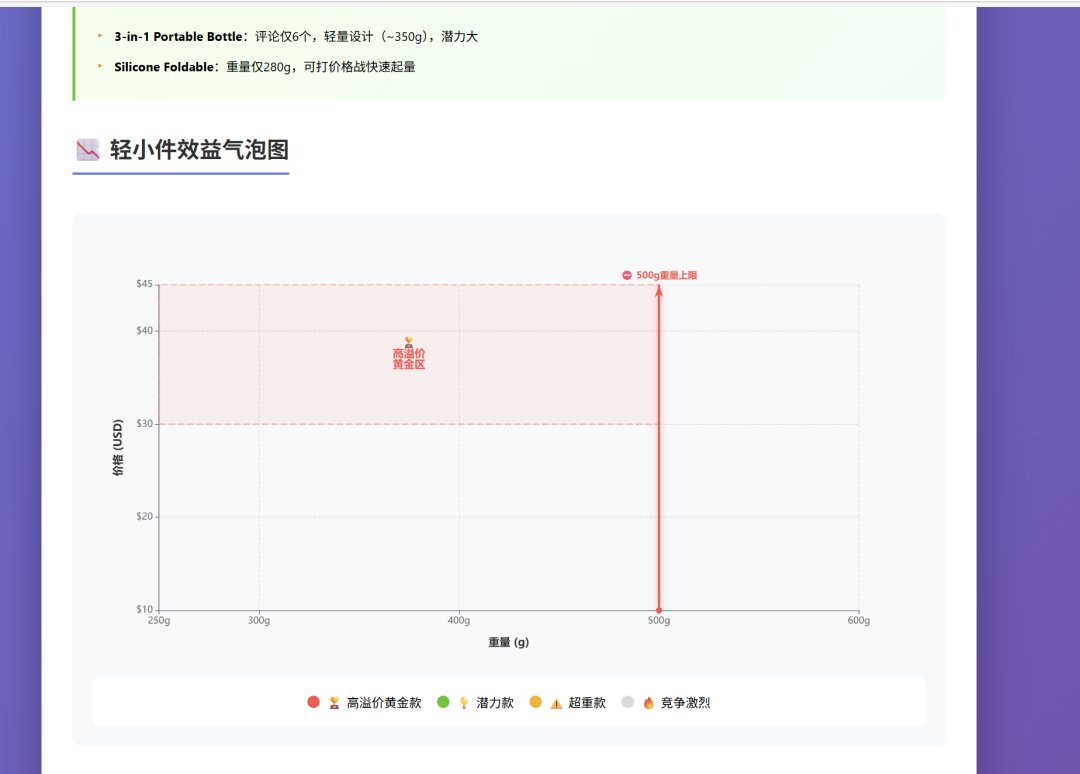Click the chart icon beside 轻小件效益气泡图 heading
The image size is (1080, 774).
(87, 149)
